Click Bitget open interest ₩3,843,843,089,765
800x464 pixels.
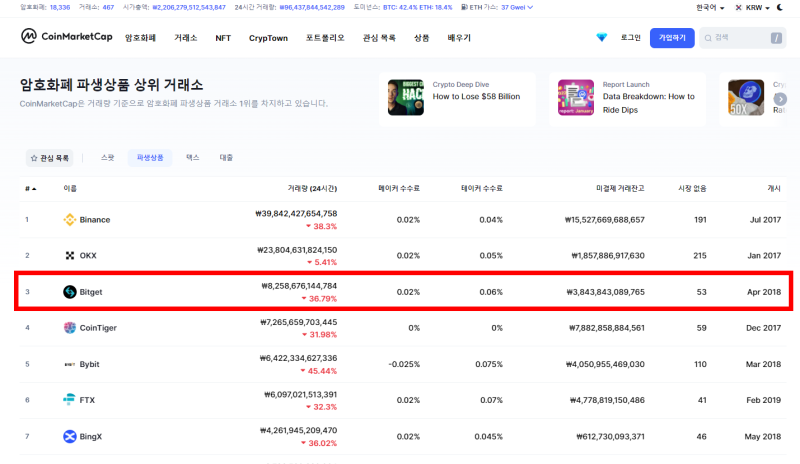click(606, 292)
